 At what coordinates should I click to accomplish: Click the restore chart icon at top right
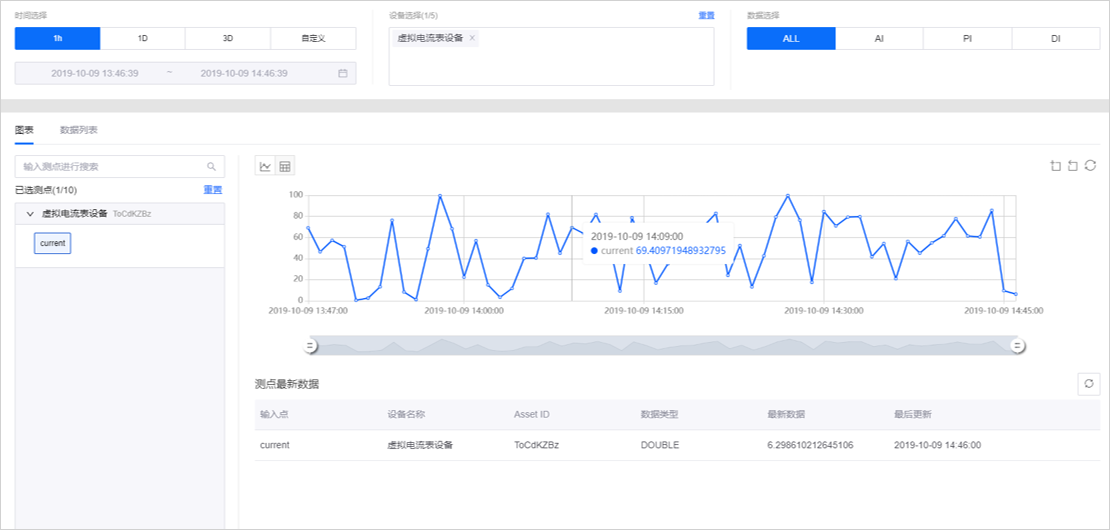pos(1091,166)
